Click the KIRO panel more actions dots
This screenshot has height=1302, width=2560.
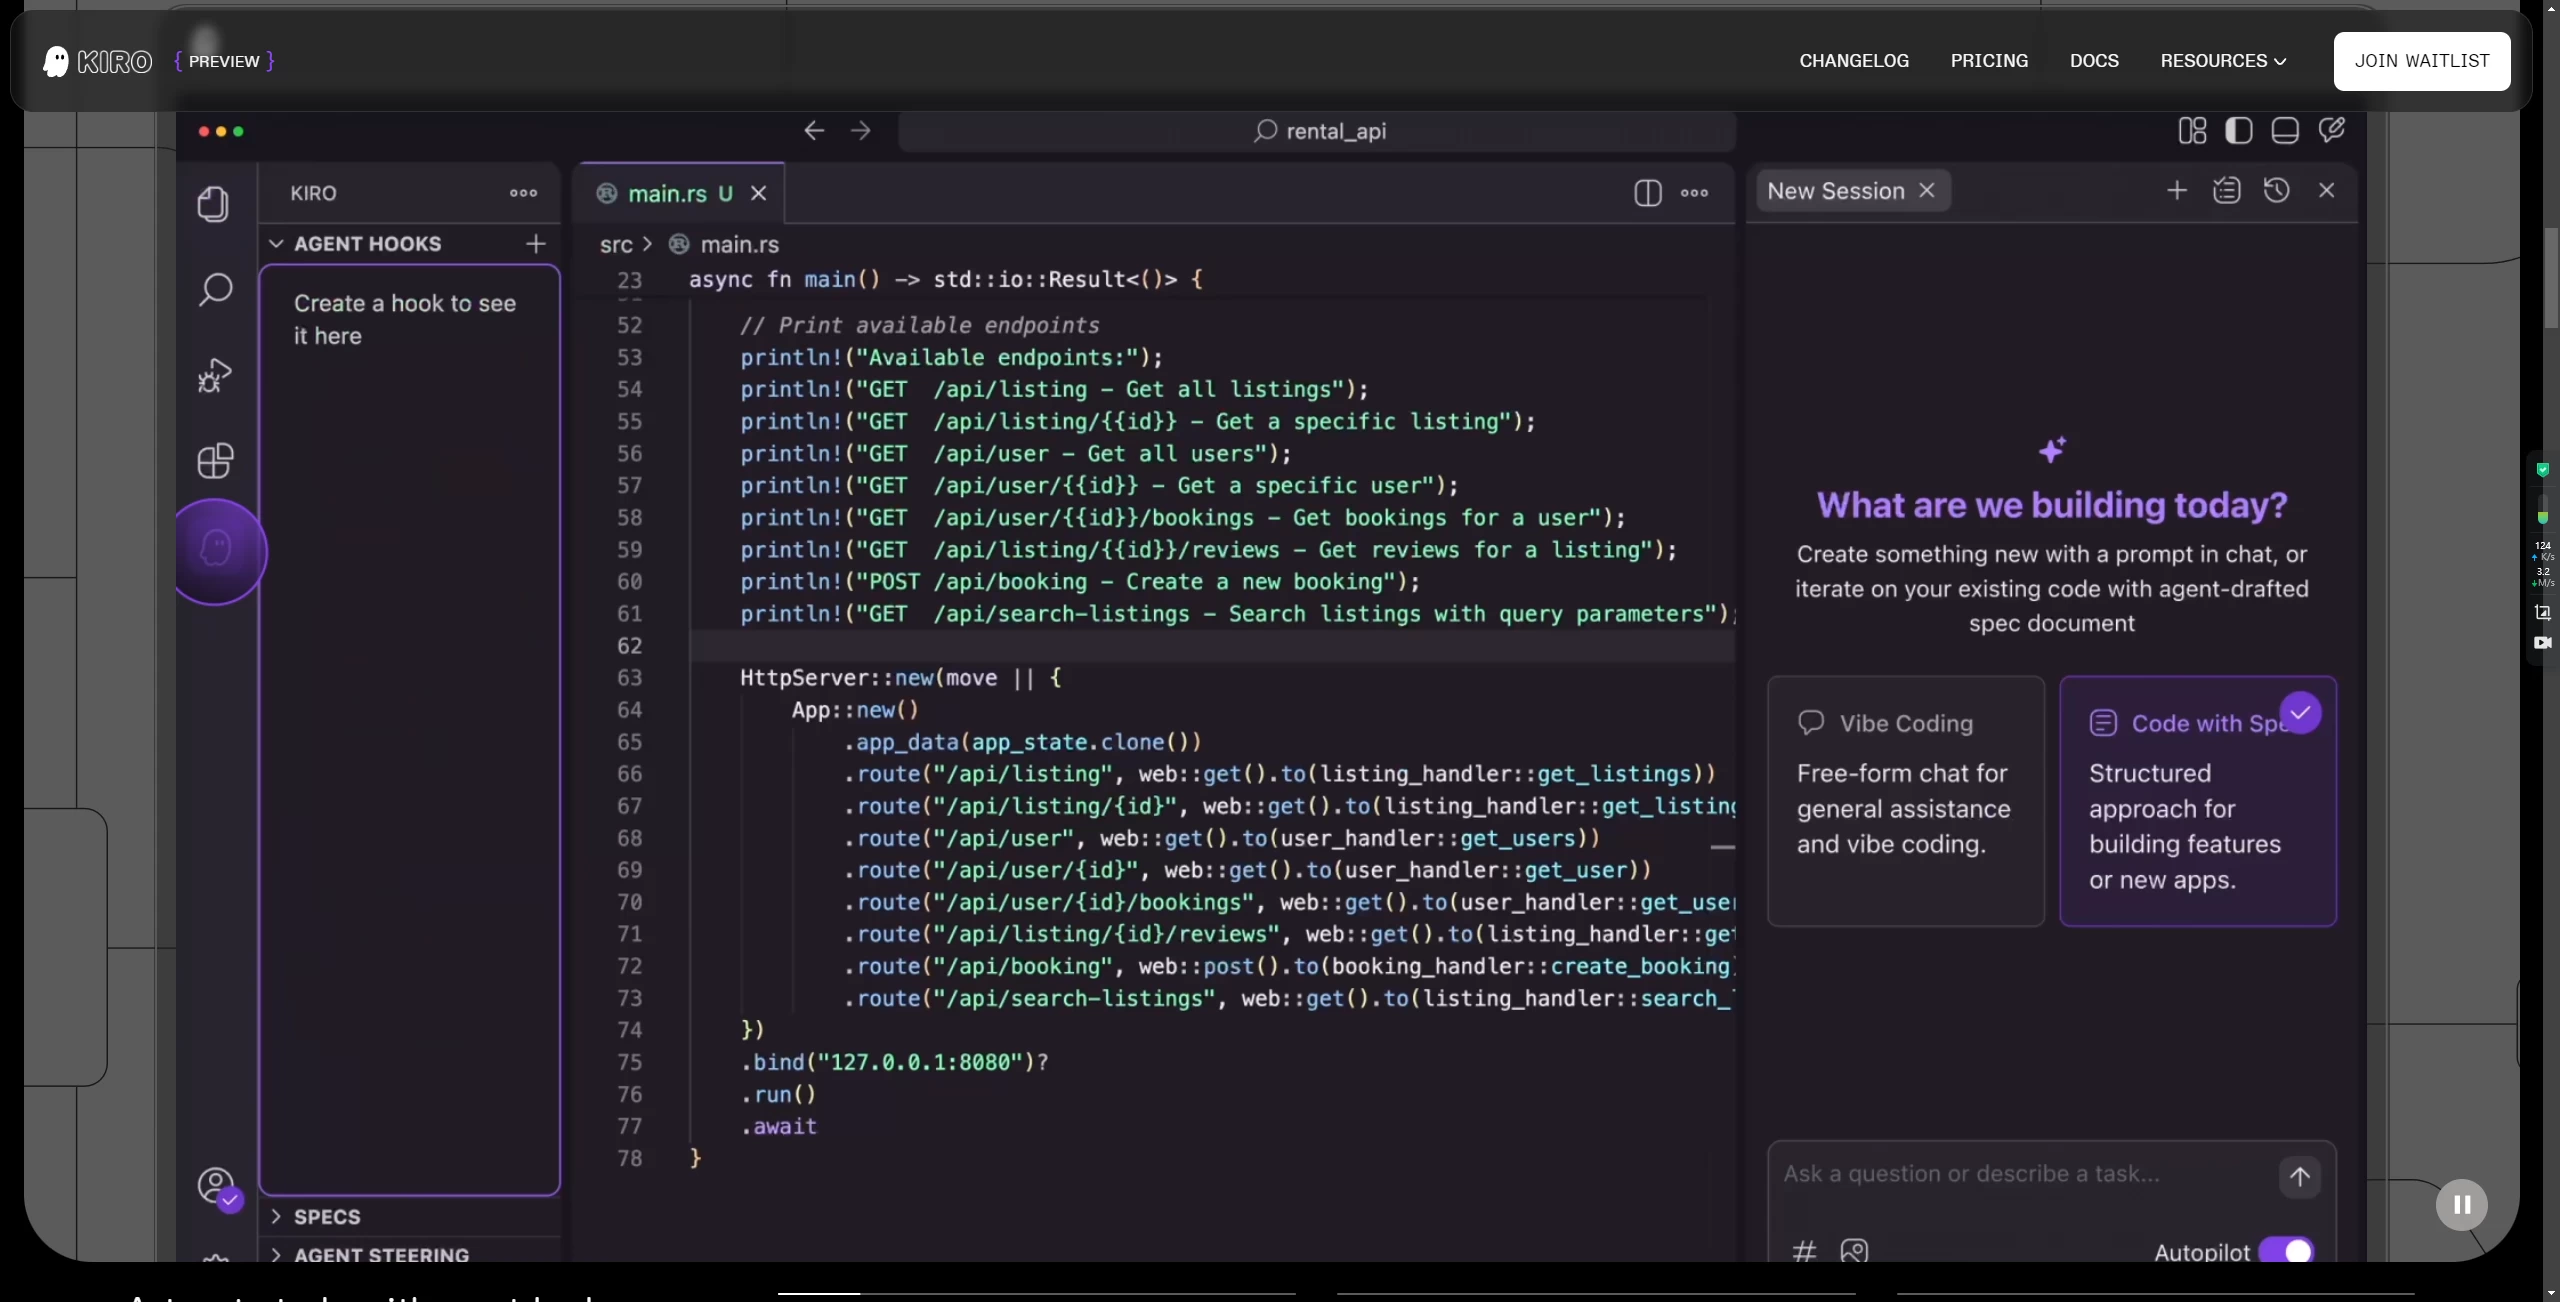(523, 193)
